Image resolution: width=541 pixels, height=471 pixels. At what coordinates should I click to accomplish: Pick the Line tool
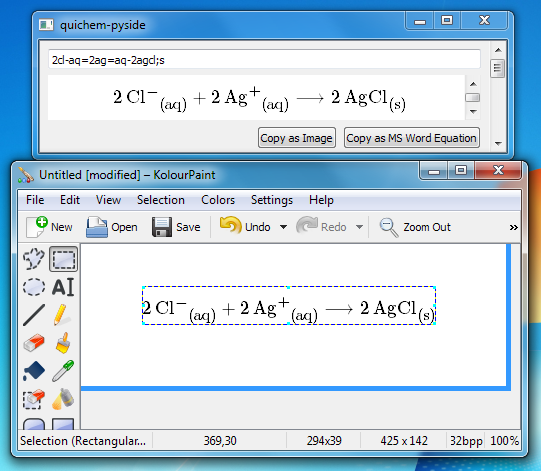[x=34, y=315]
